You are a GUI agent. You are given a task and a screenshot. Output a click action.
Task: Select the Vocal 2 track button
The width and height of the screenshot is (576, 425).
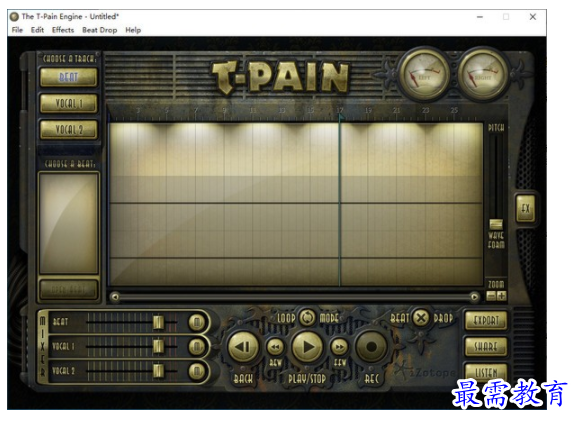(x=68, y=129)
